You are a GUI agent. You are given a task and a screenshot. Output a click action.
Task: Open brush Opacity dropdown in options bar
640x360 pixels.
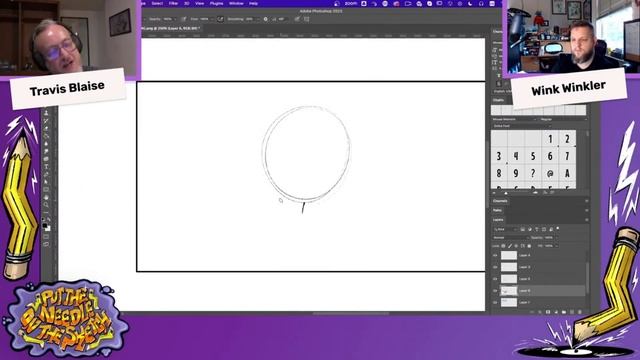175,19
